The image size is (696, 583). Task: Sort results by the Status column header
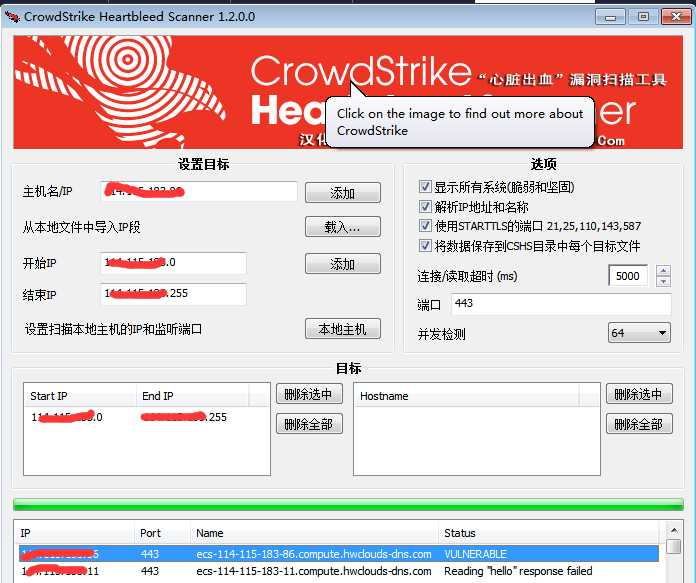(x=549, y=533)
